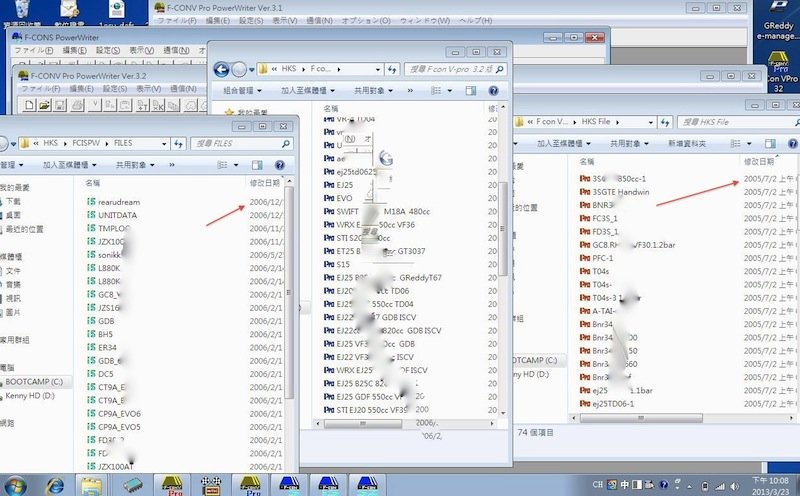
Task: Click search box in F co... window
Action: pos(455,69)
